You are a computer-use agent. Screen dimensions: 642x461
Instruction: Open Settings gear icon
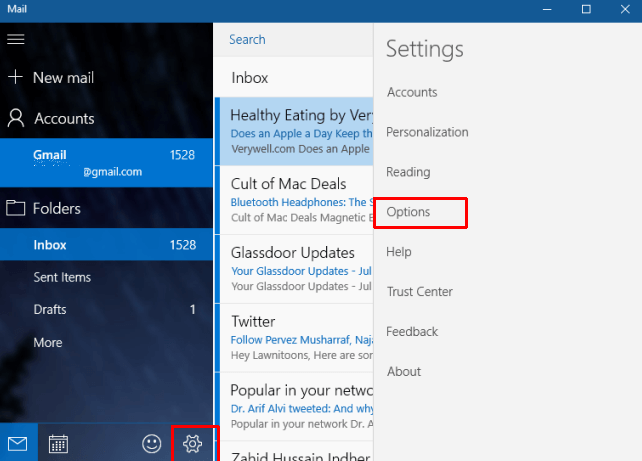pyautogui.click(x=192, y=443)
